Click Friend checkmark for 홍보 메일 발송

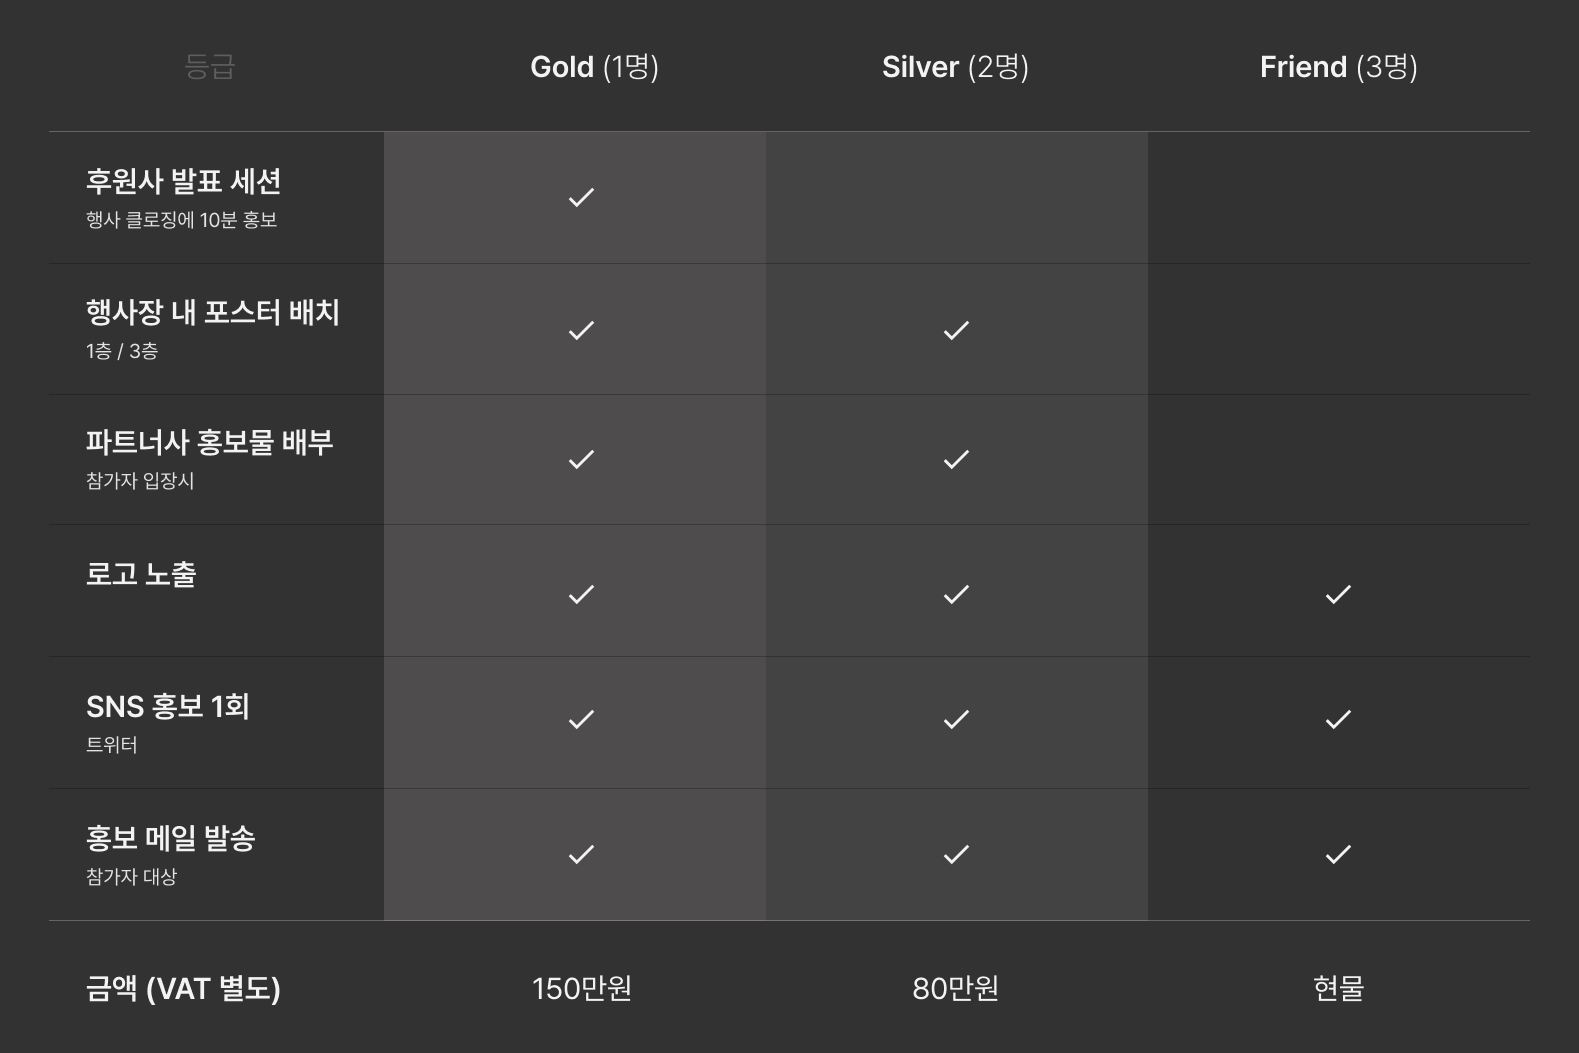pyautogui.click(x=1338, y=854)
